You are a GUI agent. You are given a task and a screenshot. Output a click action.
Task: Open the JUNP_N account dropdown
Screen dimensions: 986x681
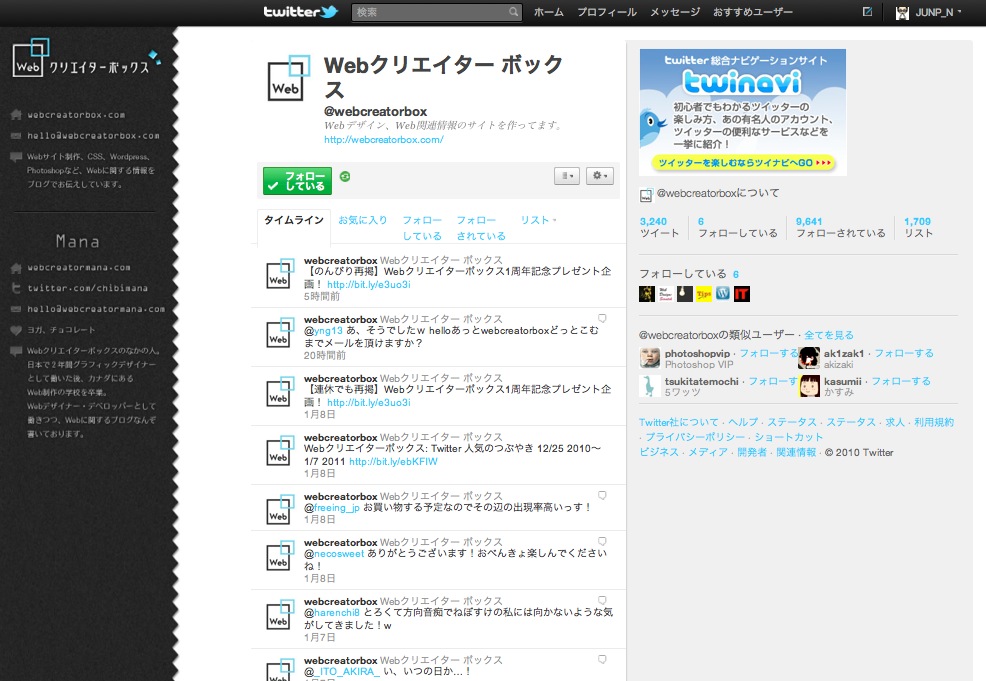pyautogui.click(x=929, y=13)
